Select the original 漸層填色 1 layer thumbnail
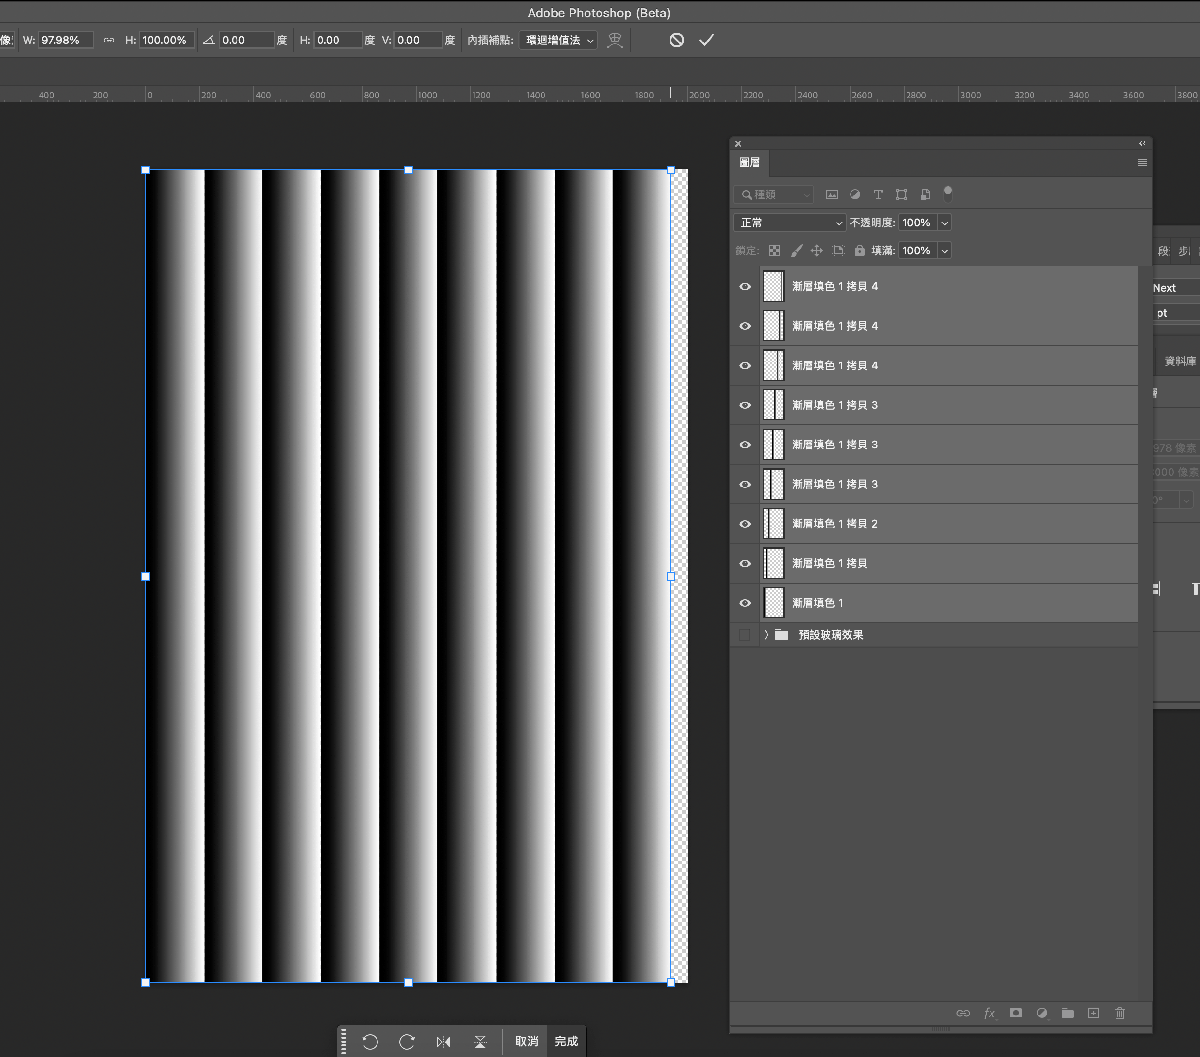Screen dimensions: 1200x1057 coord(773,603)
